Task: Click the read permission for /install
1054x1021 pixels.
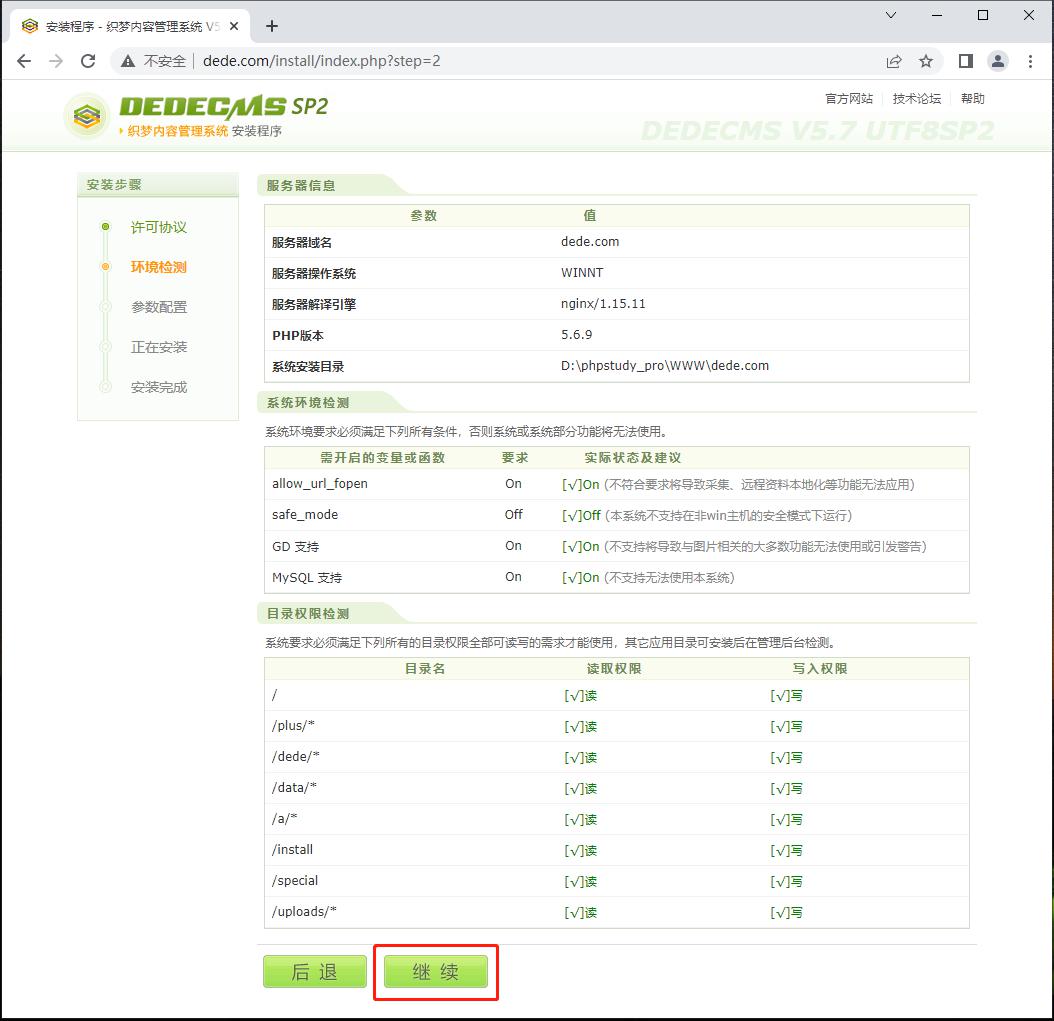Action: click(x=581, y=850)
